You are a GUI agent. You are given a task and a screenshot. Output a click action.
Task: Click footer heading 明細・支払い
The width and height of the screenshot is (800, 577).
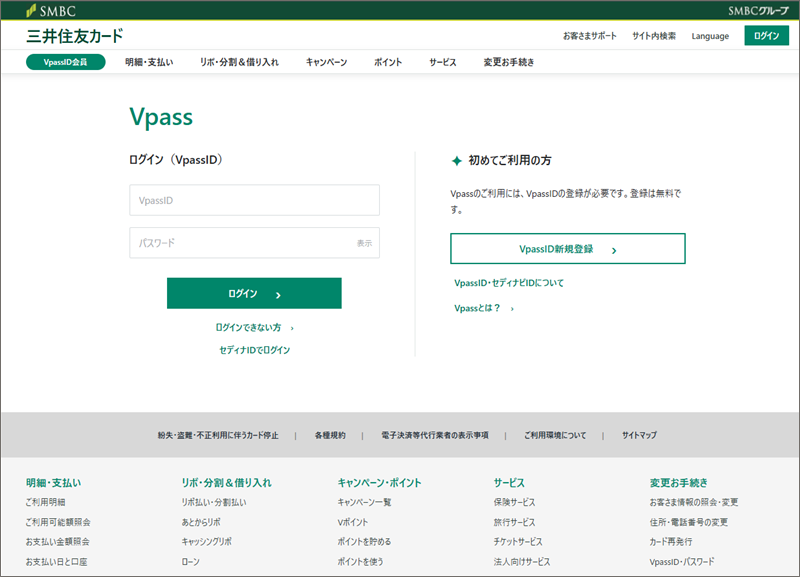[x=53, y=483]
